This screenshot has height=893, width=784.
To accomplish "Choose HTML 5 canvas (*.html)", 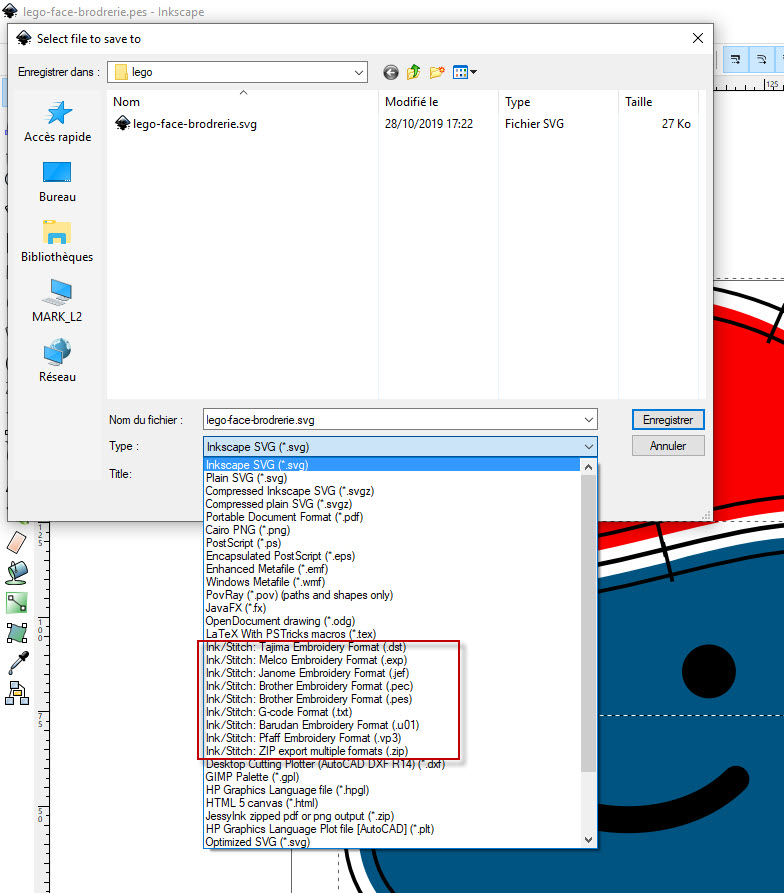I will click(392, 803).
